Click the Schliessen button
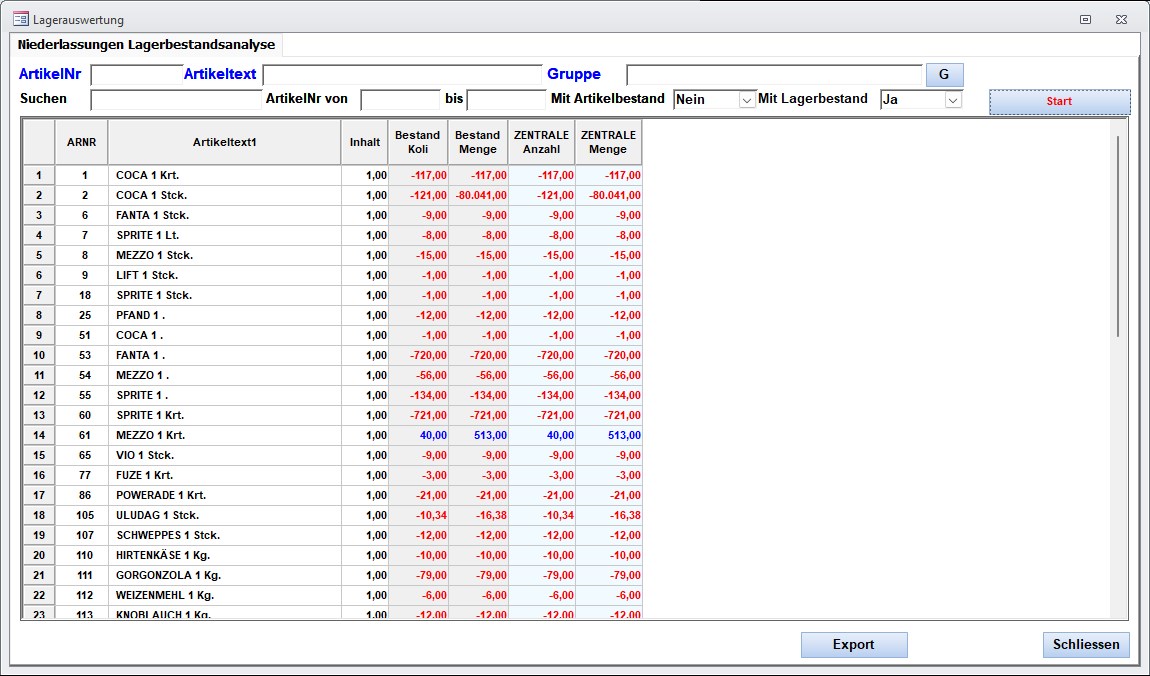 [x=1085, y=645]
